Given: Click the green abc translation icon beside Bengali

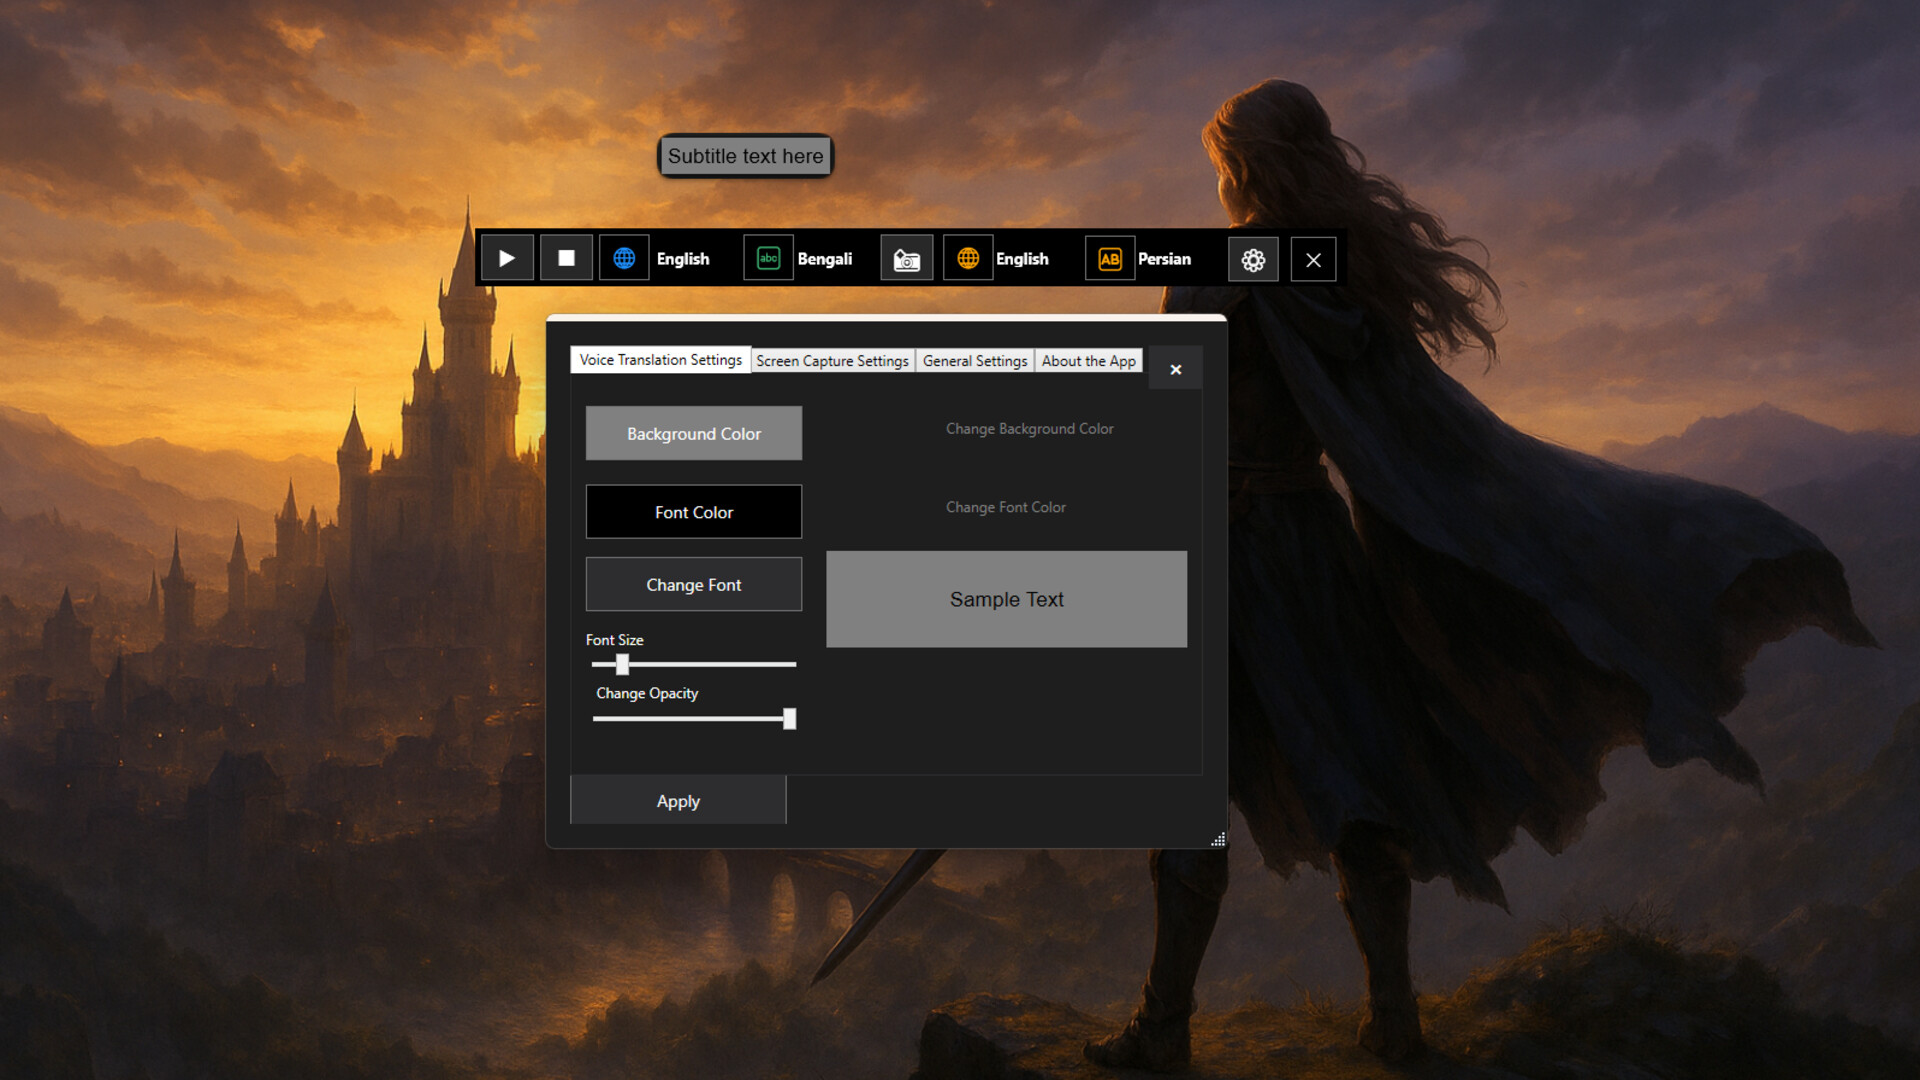Looking at the screenshot, I should [x=768, y=257].
